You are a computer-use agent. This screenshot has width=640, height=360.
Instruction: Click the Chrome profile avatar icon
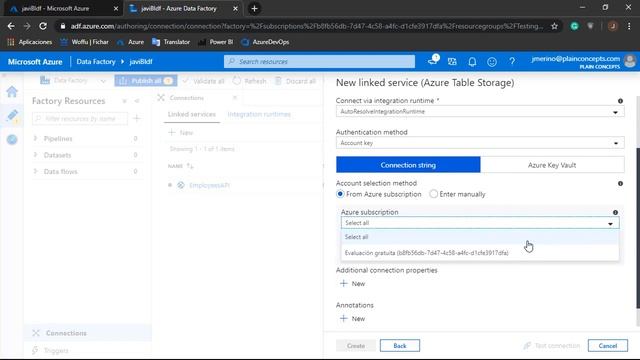[612, 26]
